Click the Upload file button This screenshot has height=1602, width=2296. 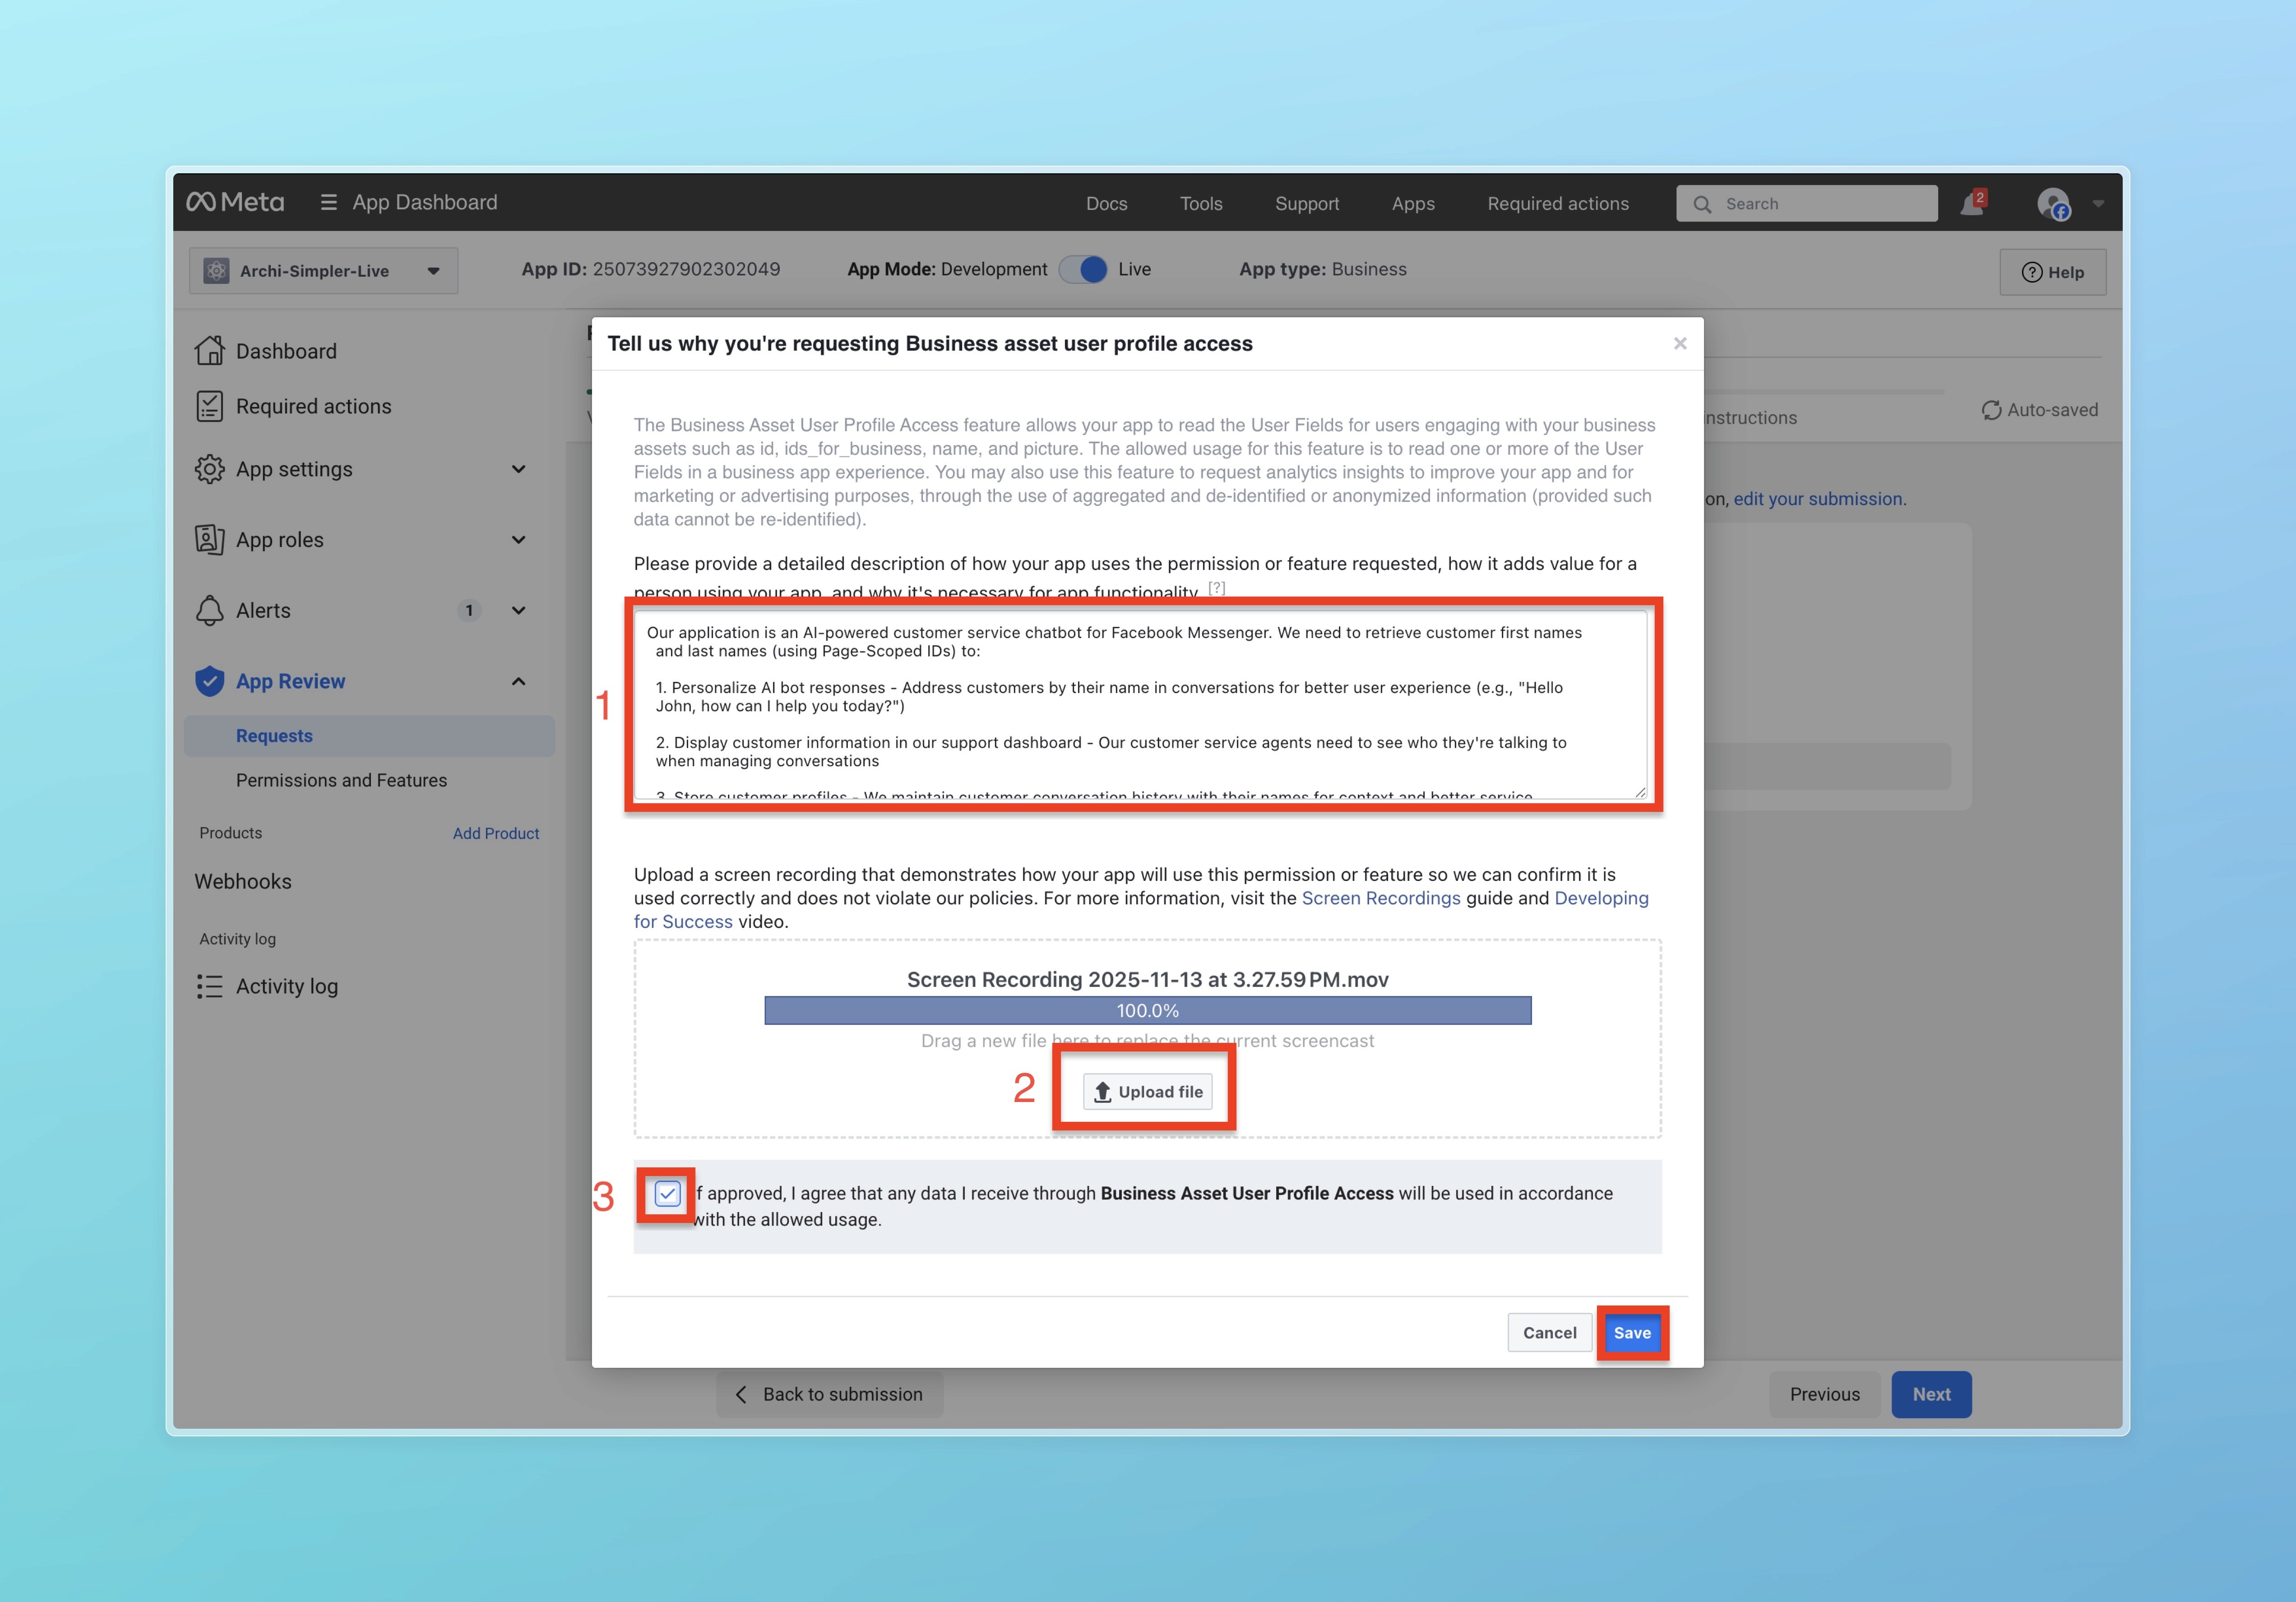(1147, 1092)
